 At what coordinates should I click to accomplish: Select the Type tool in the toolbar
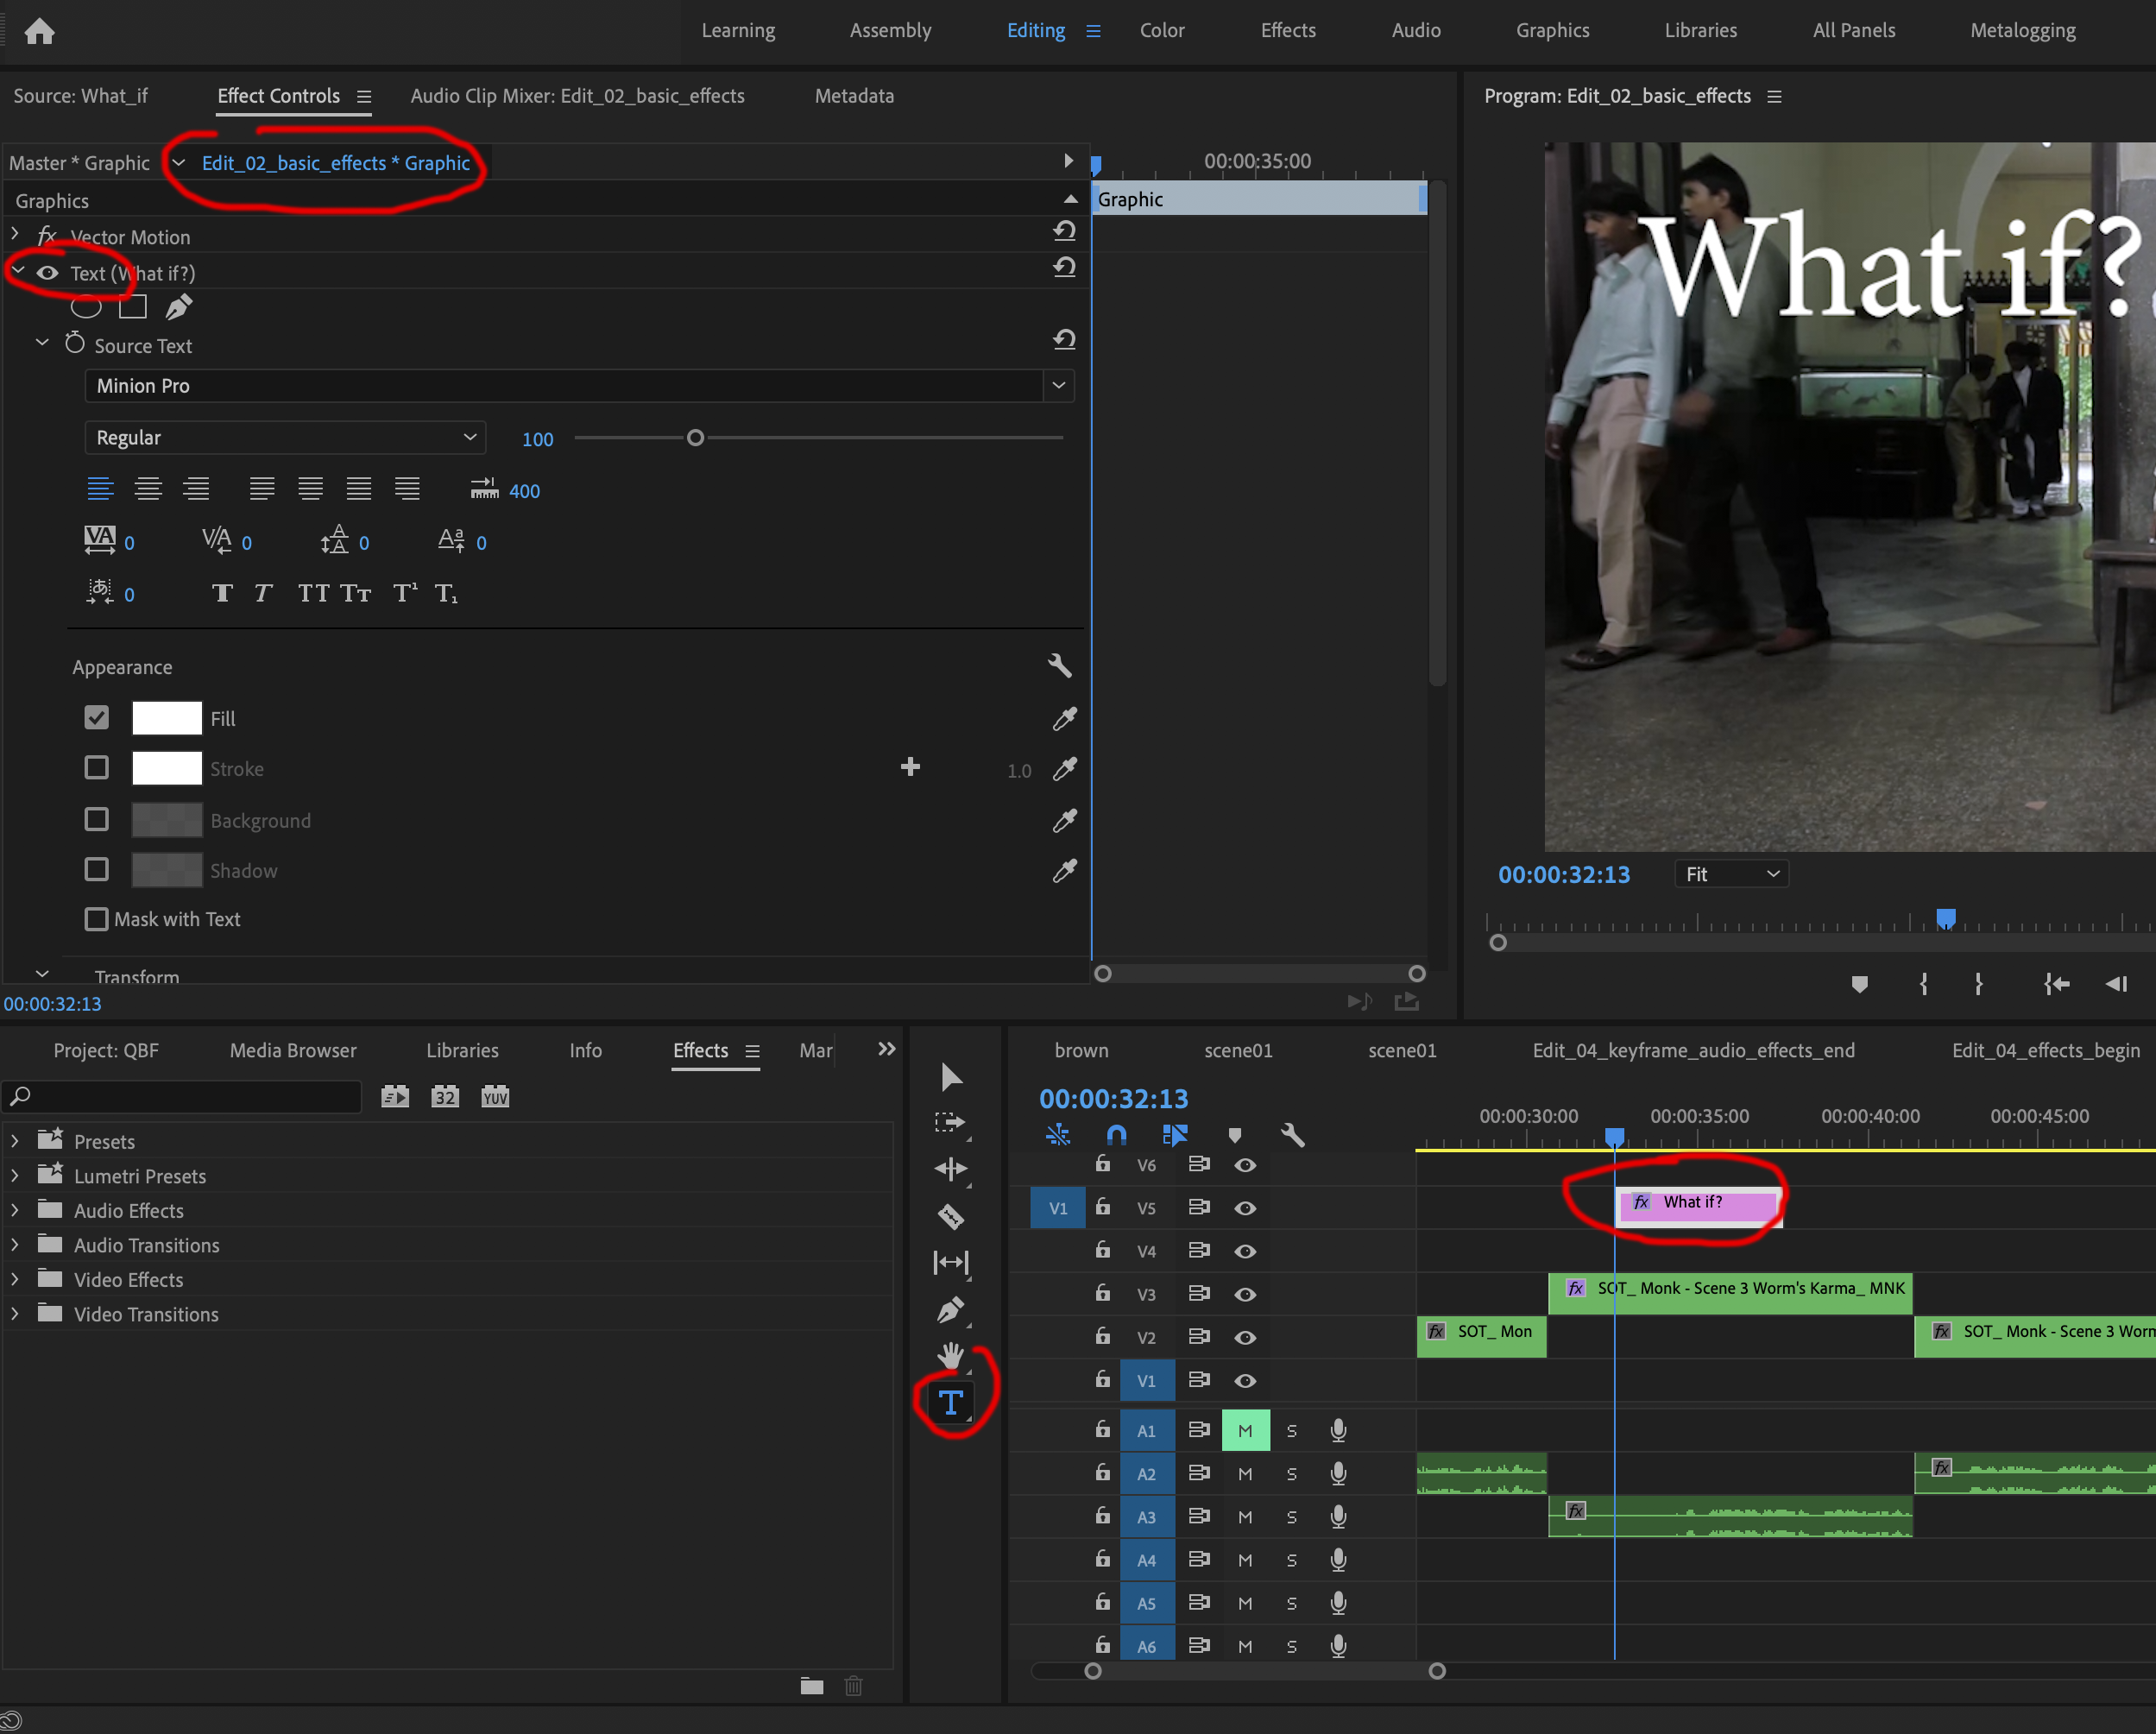[x=950, y=1403]
